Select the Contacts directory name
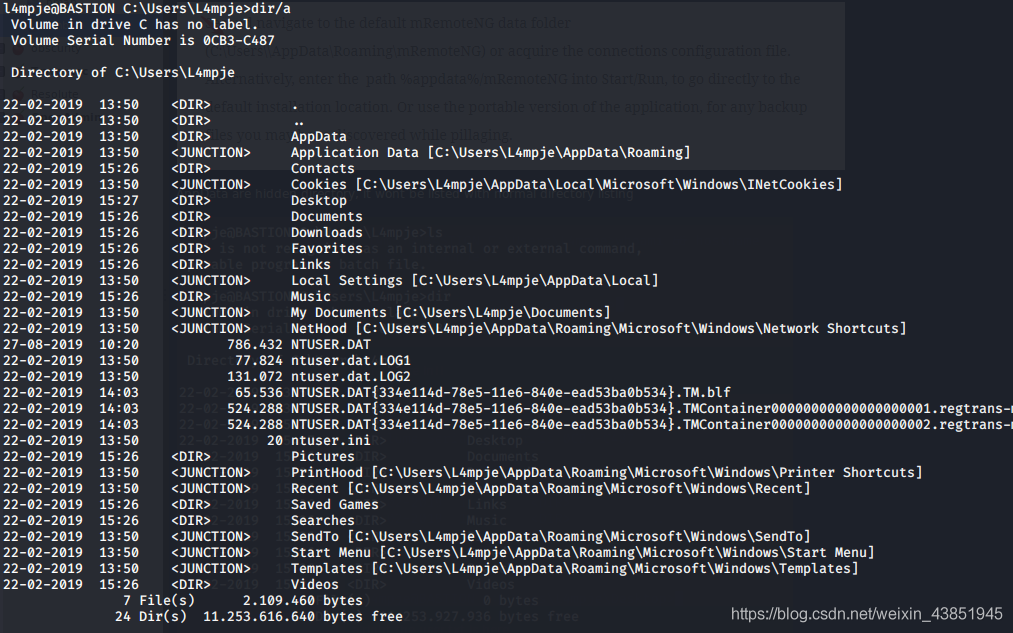Viewport: 1013px width, 633px height. [322, 169]
